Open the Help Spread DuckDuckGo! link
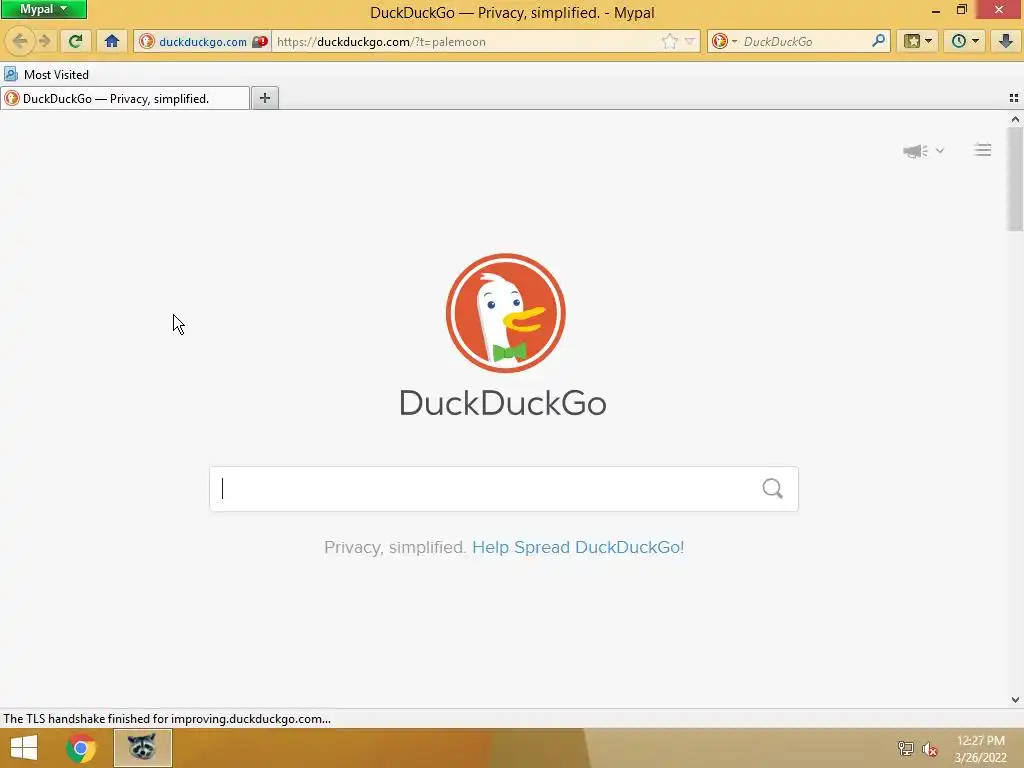Screen dimensions: 1024x768 (578, 547)
